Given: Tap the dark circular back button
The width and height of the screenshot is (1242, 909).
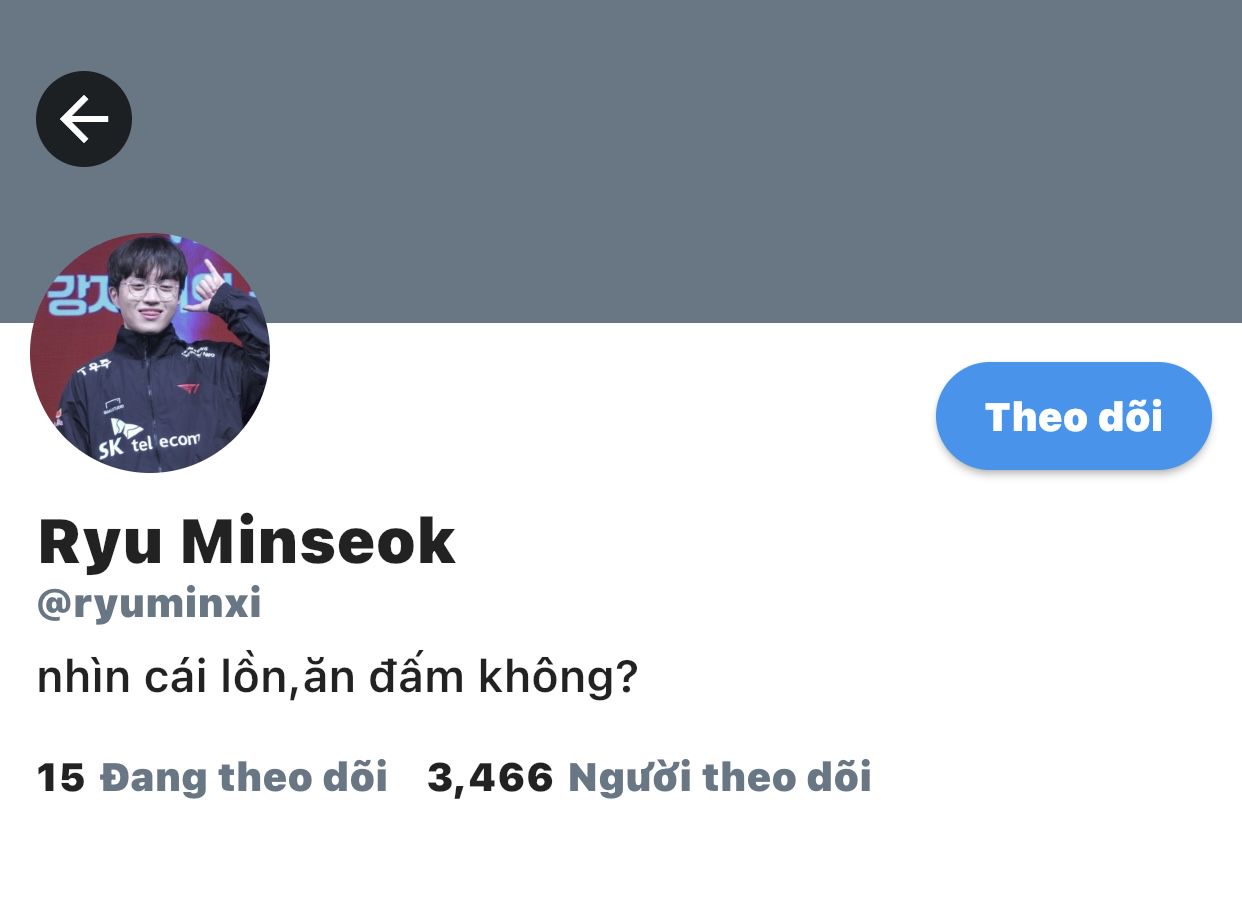Looking at the screenshot, I should (84, 119).
